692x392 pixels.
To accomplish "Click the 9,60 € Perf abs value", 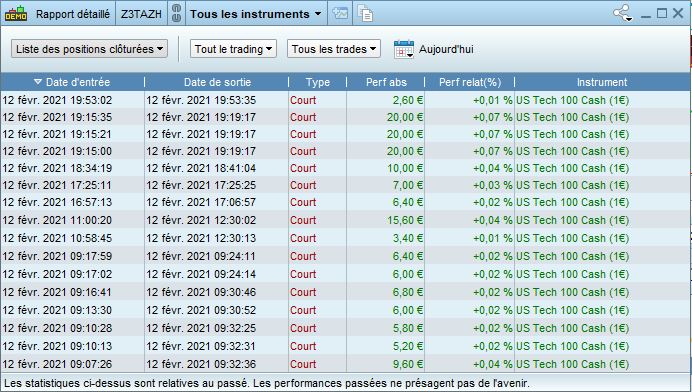I will pos(408,364).
